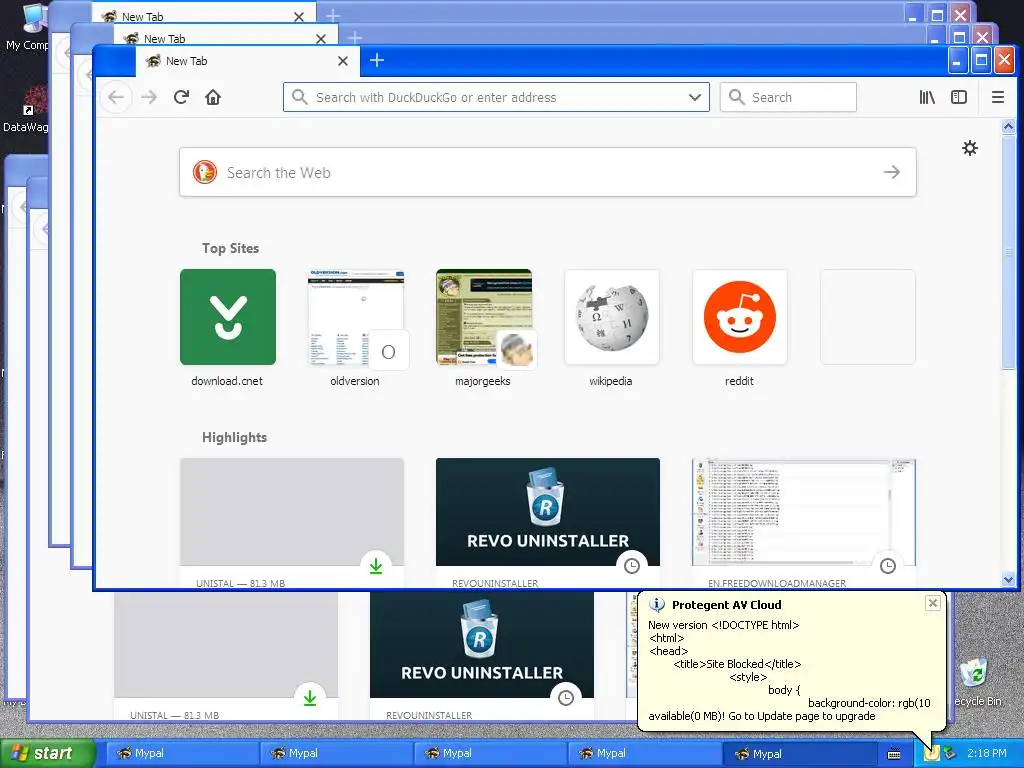
Task: Open the Windows start menu
Action: (x=48, y=754)
